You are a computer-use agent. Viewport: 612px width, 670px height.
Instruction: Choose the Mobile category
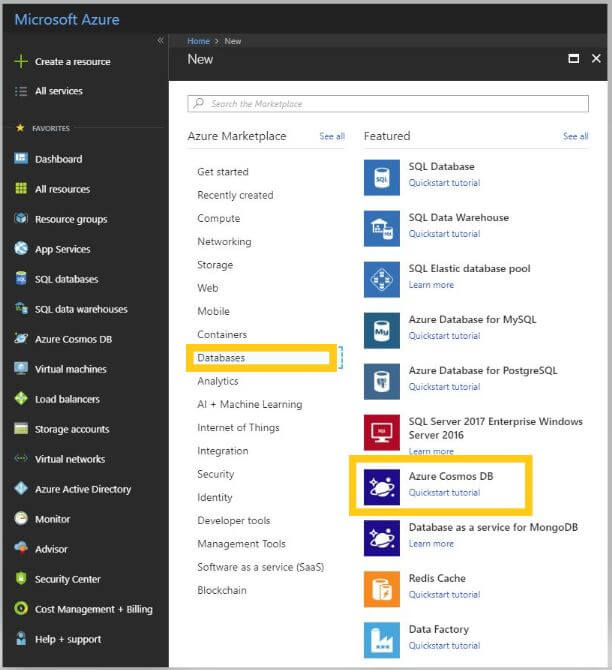[213, 311]
